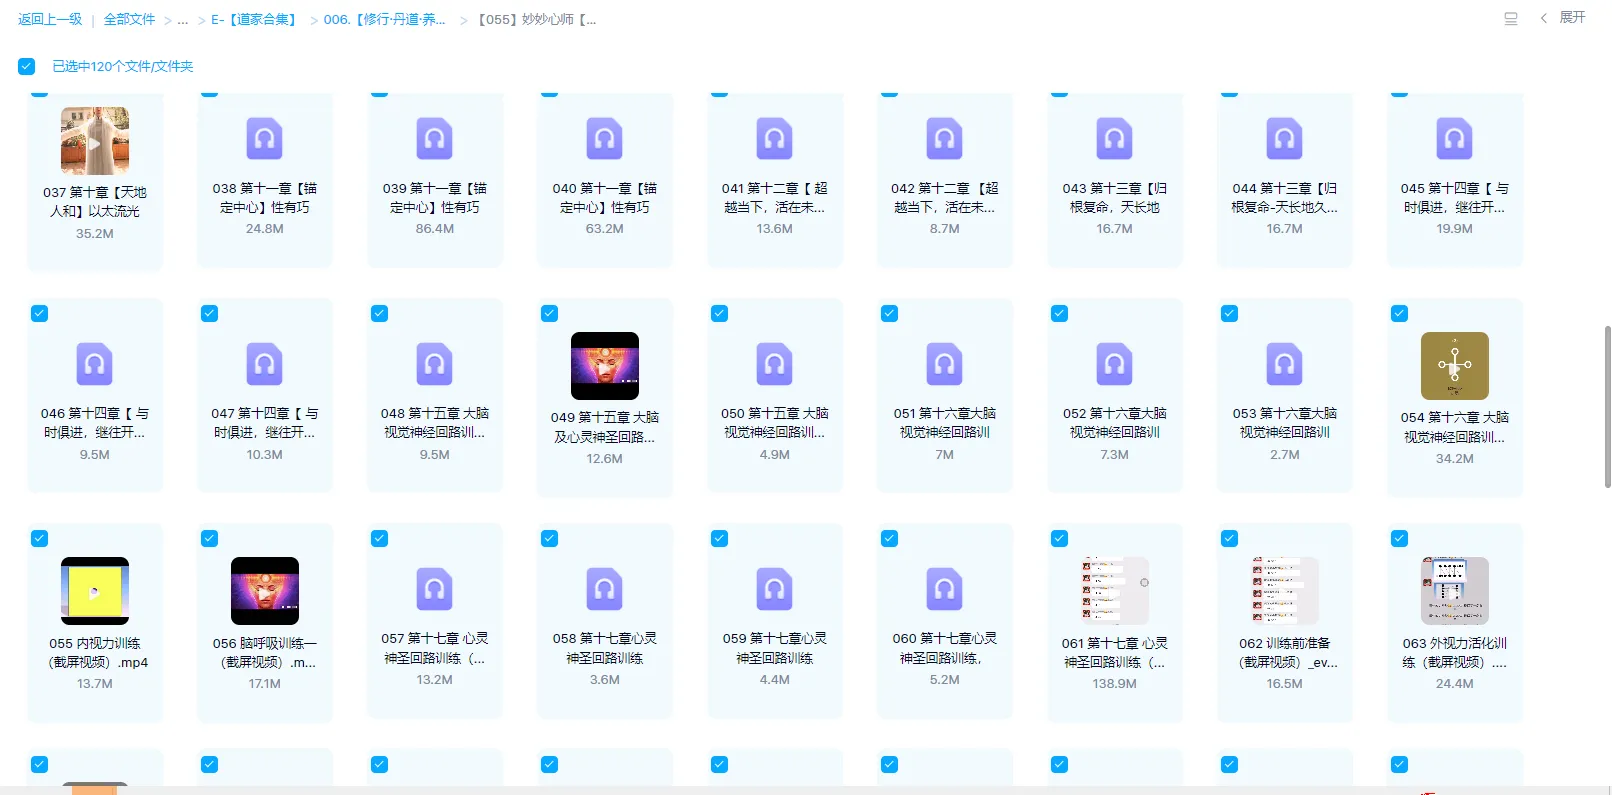Open thumbnail 063 外视力活化训练
Screen dimensions: 1612x795
[x=1455, y=591]
